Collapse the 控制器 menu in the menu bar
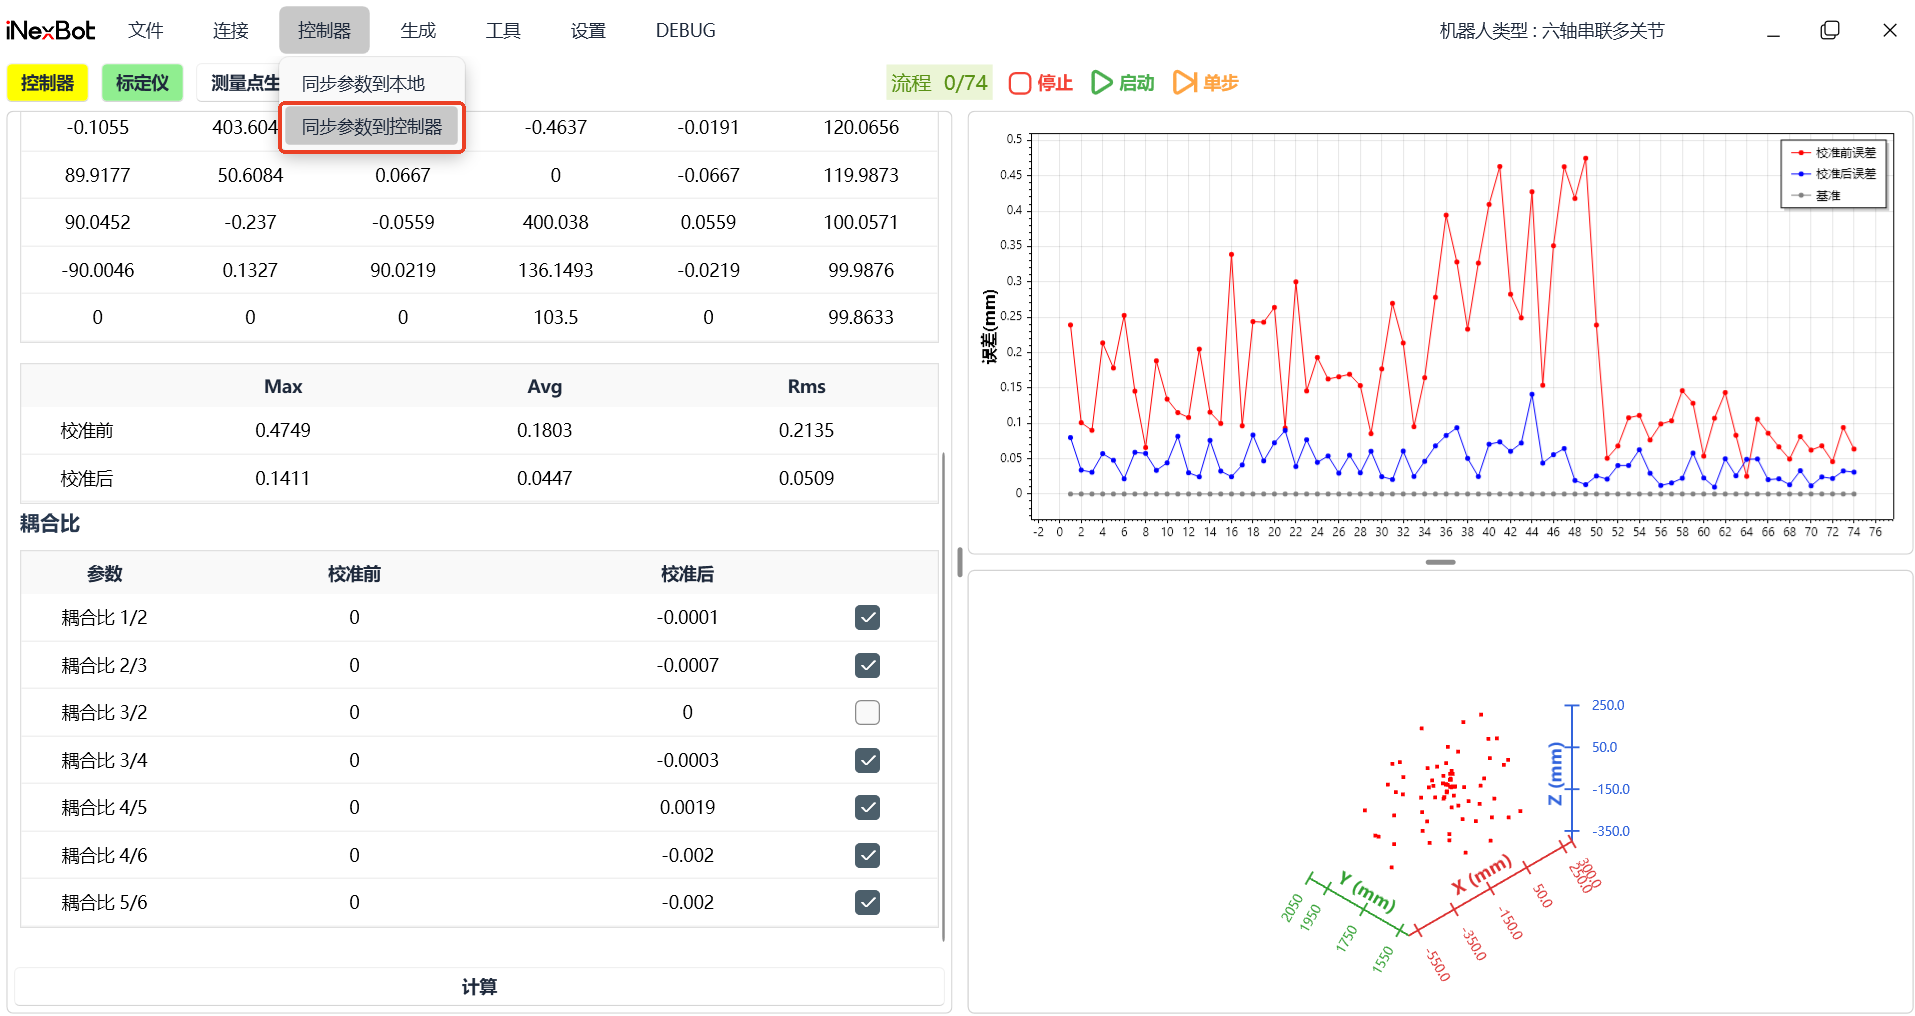 pos(325,31)
